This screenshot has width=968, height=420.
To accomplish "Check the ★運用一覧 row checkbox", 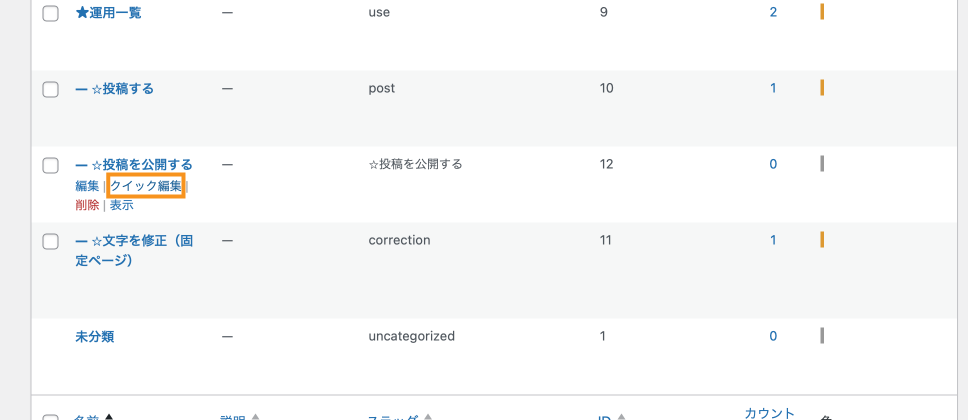I will click(51, 13).
